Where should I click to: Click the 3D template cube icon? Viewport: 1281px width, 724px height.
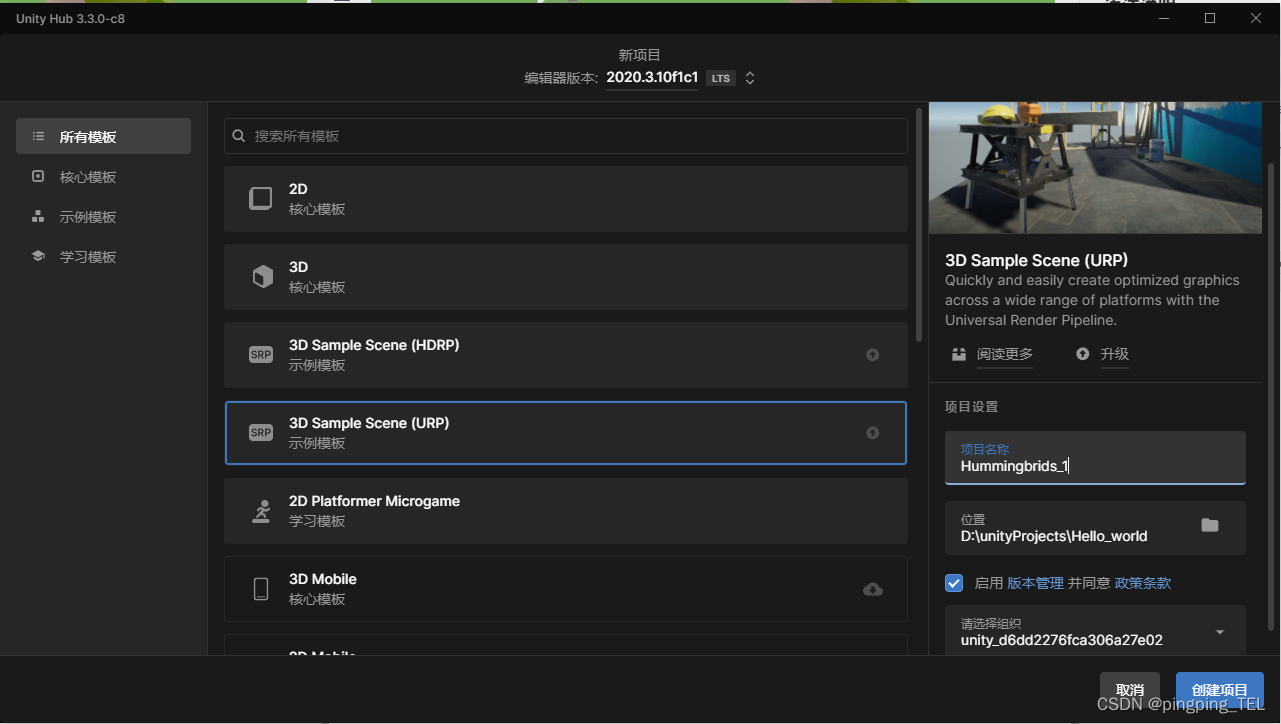262,277
